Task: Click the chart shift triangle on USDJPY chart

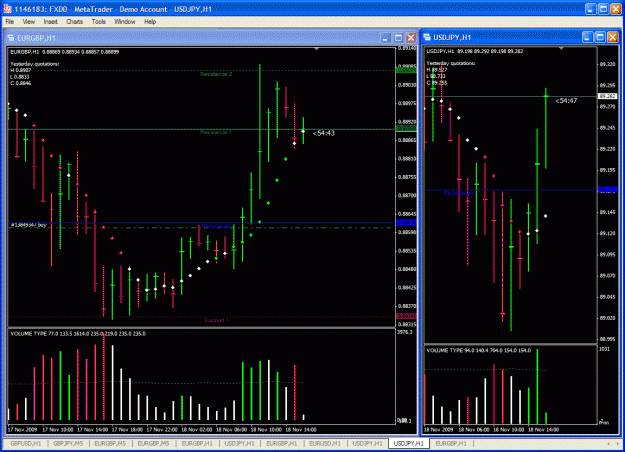Action: [561, 48]
